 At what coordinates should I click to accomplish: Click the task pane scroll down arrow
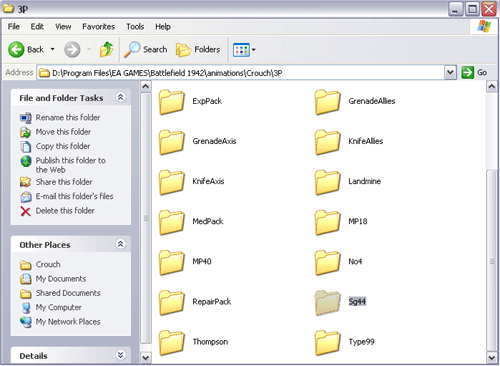pos(146,358)
